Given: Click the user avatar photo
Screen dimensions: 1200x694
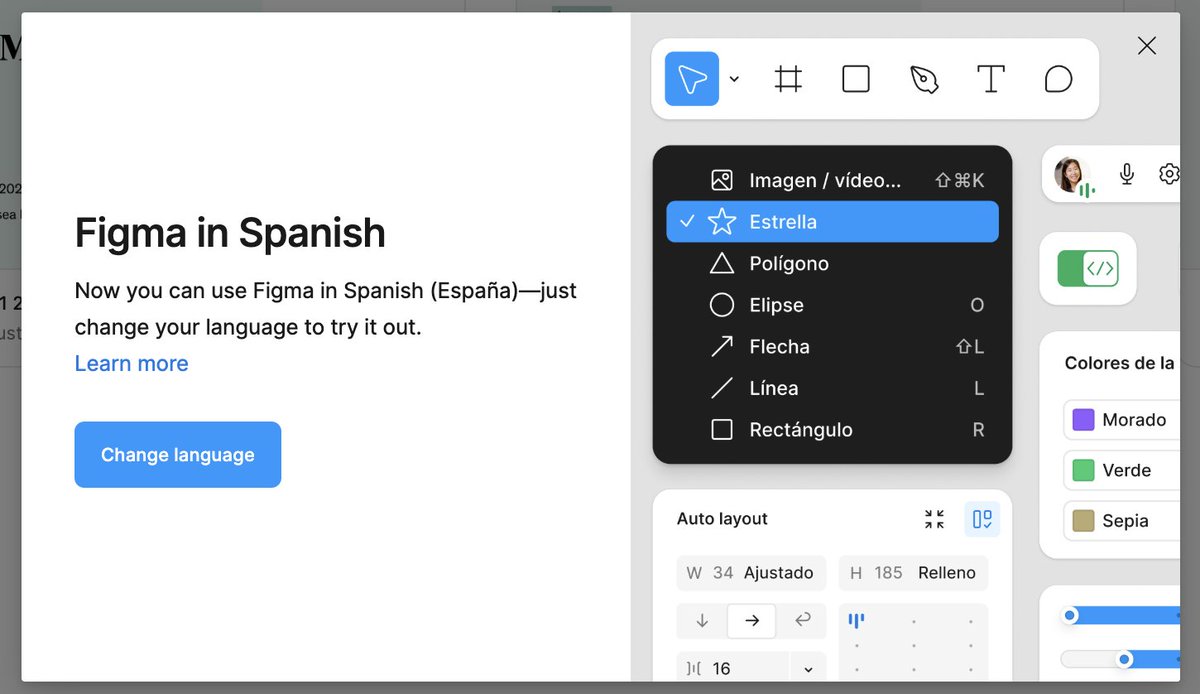Looking at the screenshot, I should 1071,174.
